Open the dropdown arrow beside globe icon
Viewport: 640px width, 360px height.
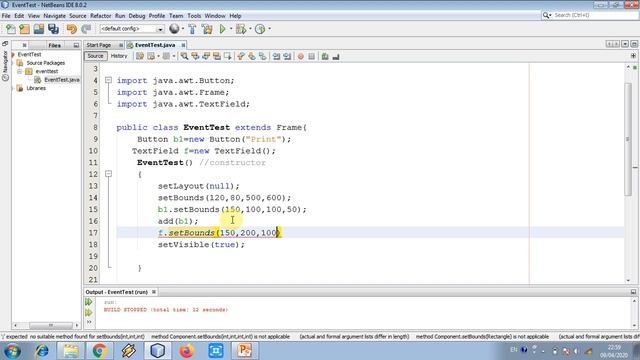point(182,29)
